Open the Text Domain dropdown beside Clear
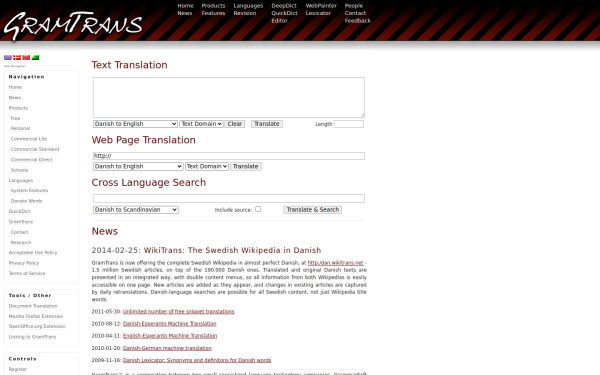This screenshot has height=375, width=600. 201,124
